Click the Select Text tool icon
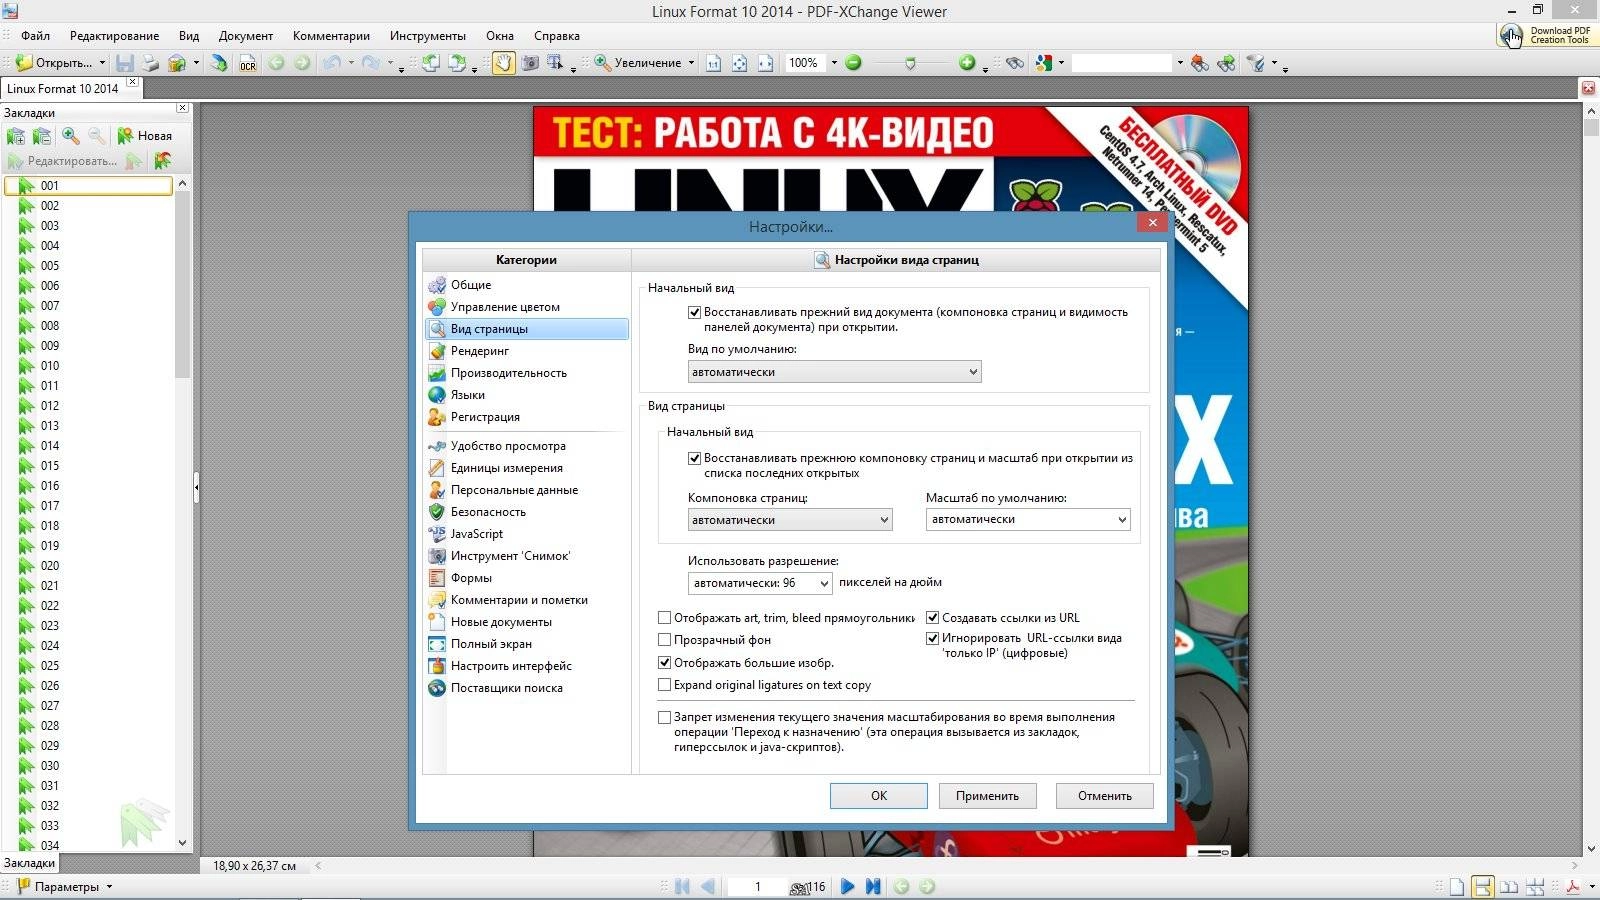 coord(554,62)
